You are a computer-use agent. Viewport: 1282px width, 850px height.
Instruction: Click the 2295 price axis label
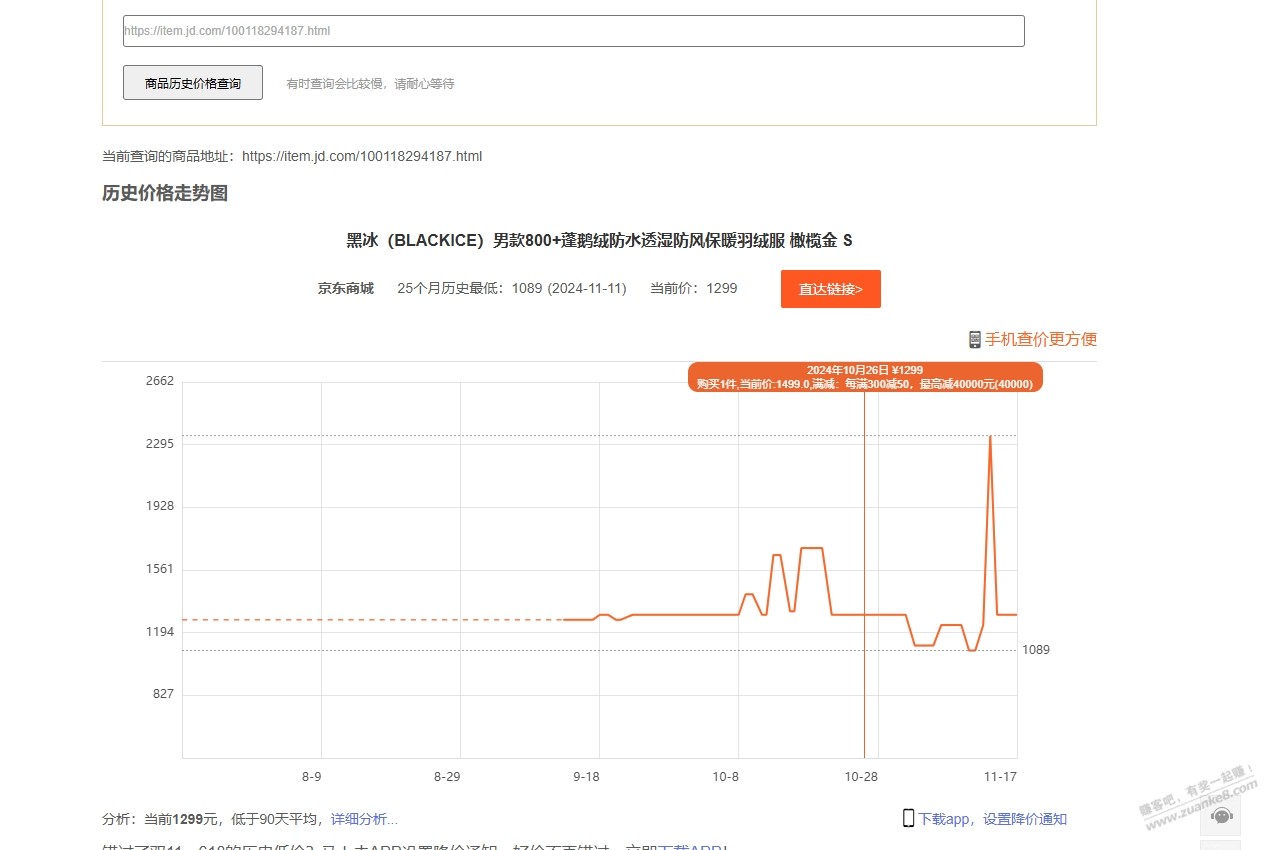[x=160, y=444]
